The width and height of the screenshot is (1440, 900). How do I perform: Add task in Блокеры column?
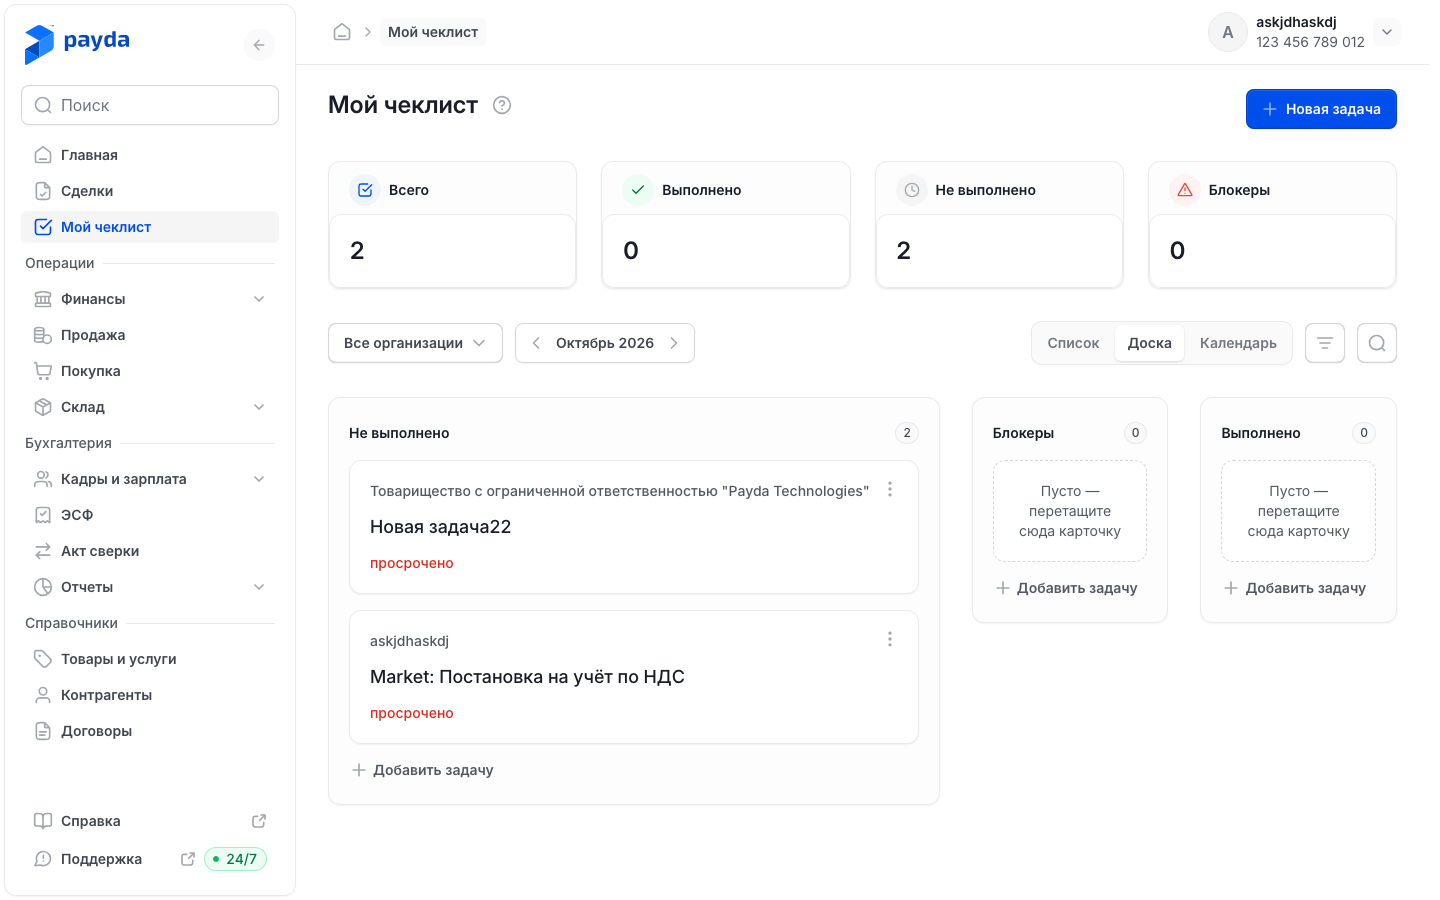click(1067, 588)
